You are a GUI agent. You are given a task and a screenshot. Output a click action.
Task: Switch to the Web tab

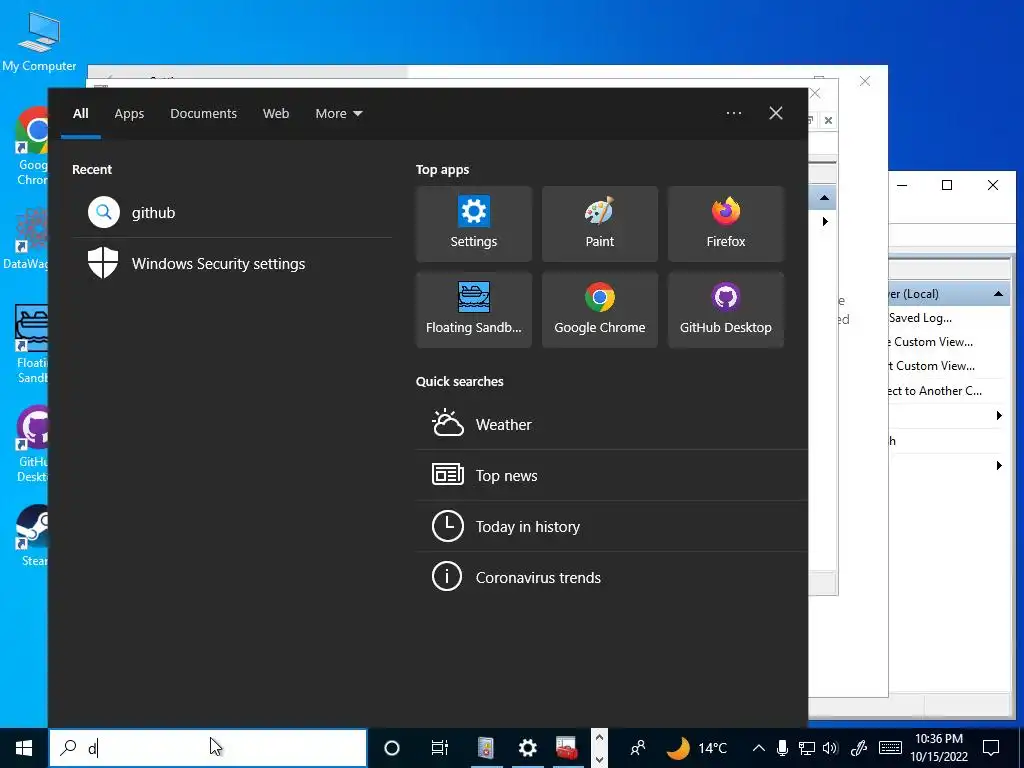276,114
